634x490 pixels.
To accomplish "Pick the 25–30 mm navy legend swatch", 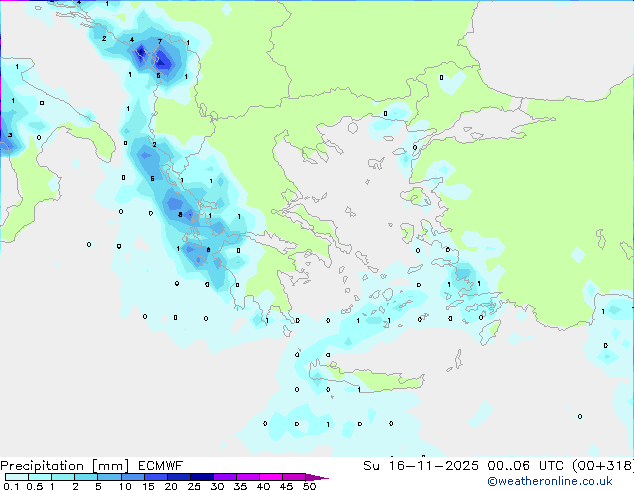I will point(201,477).
